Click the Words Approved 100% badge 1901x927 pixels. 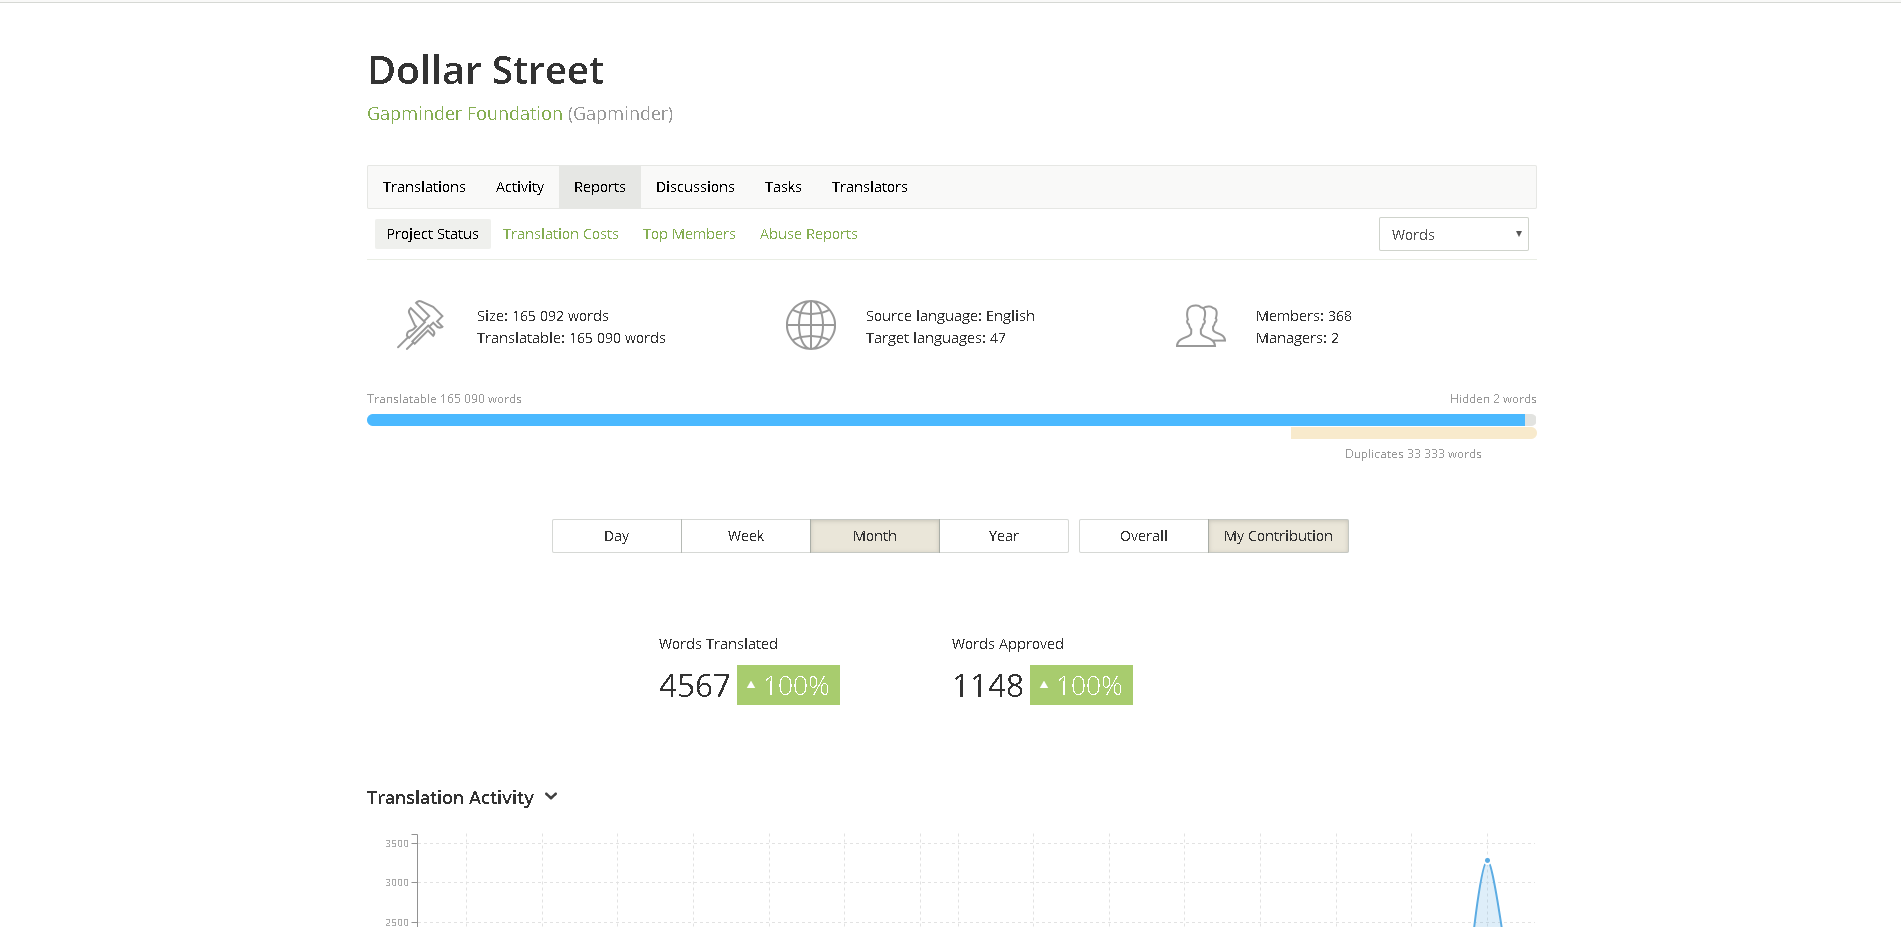click(1081, 685)
